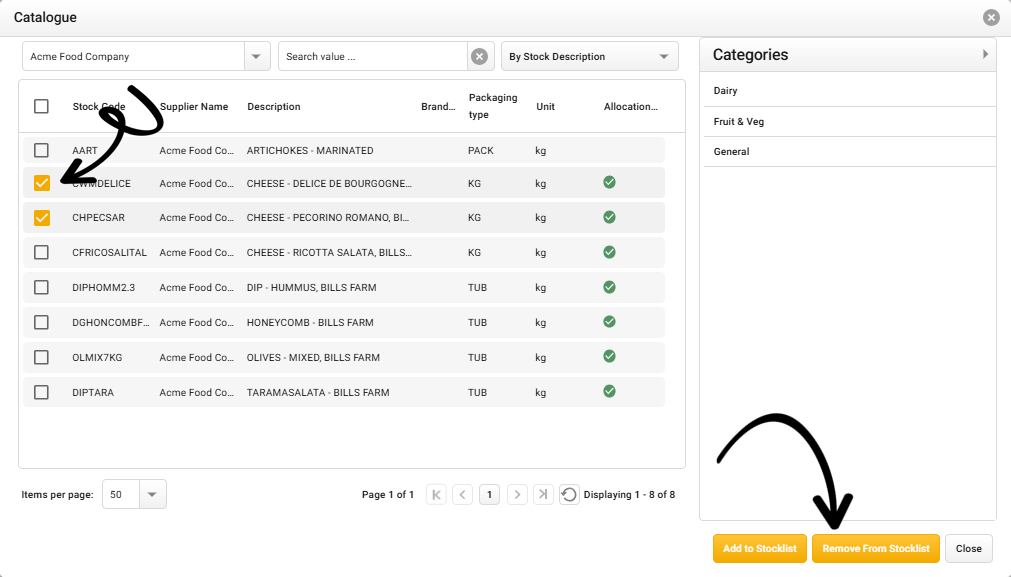The image size is (1011, 577).
Task: Select the Fruit & Veg category
Action: [739, 122]
